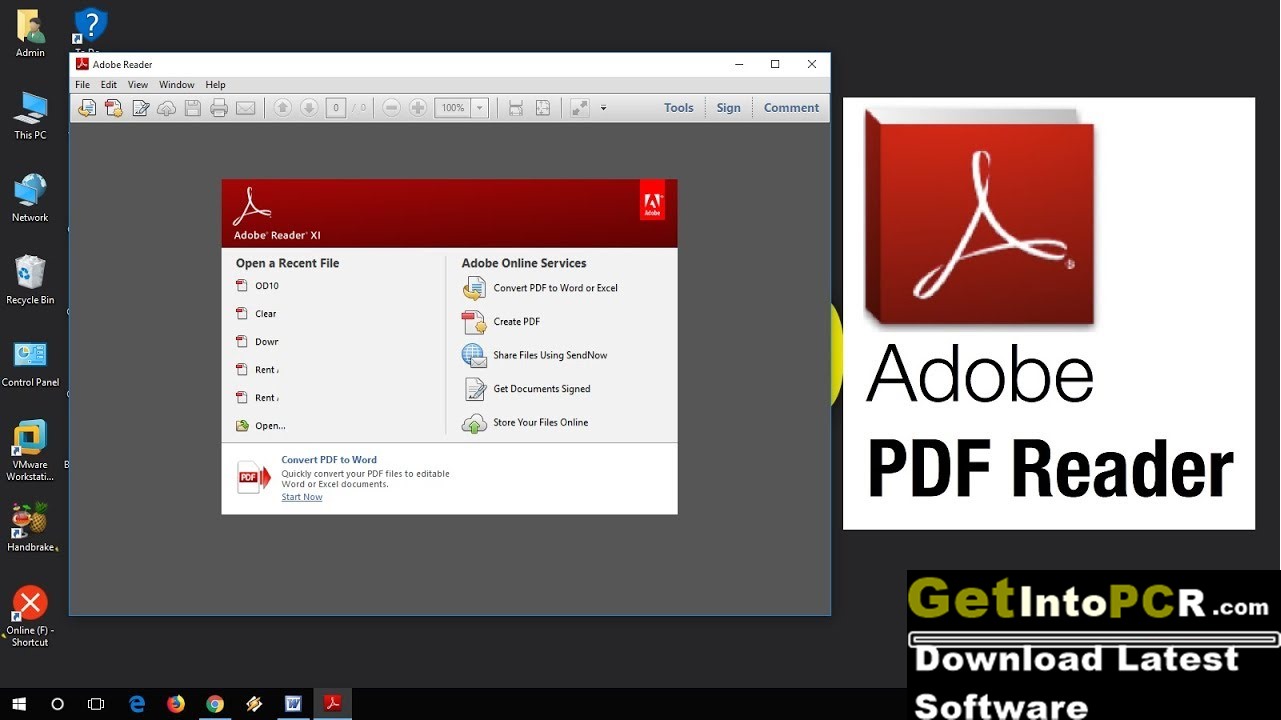
Task: Select Convert PDF to Word or Excel
Action: tap(540, 288)
